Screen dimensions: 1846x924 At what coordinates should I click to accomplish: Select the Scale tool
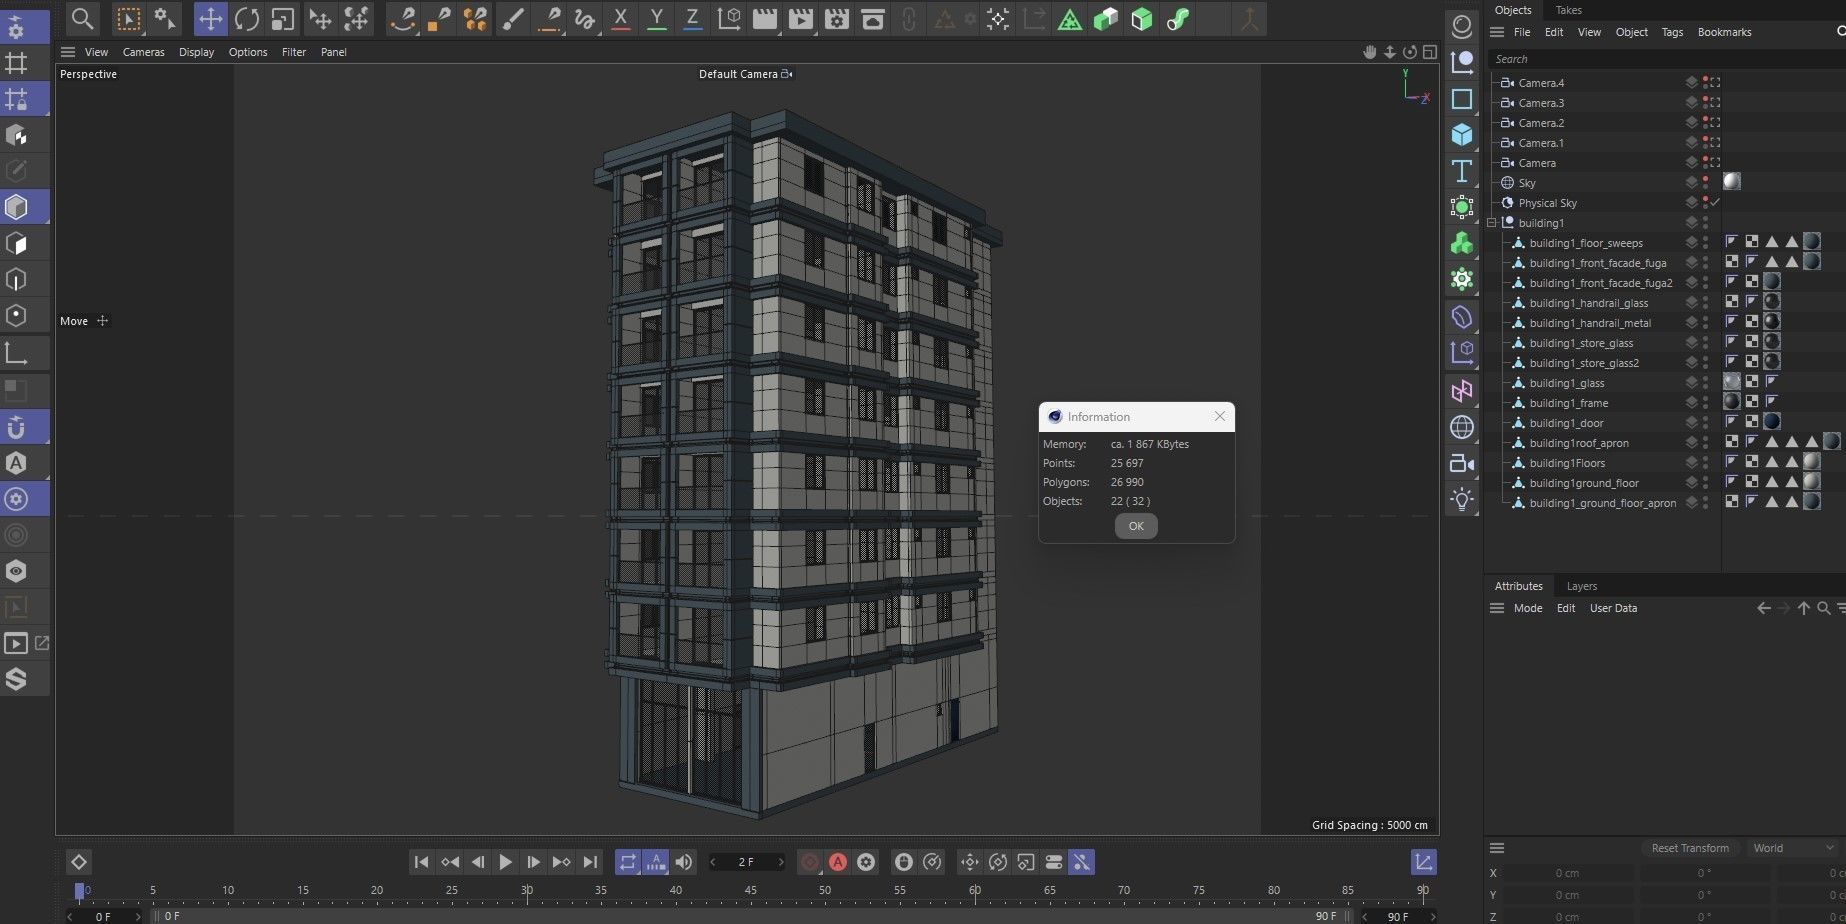tap(283, 19)
